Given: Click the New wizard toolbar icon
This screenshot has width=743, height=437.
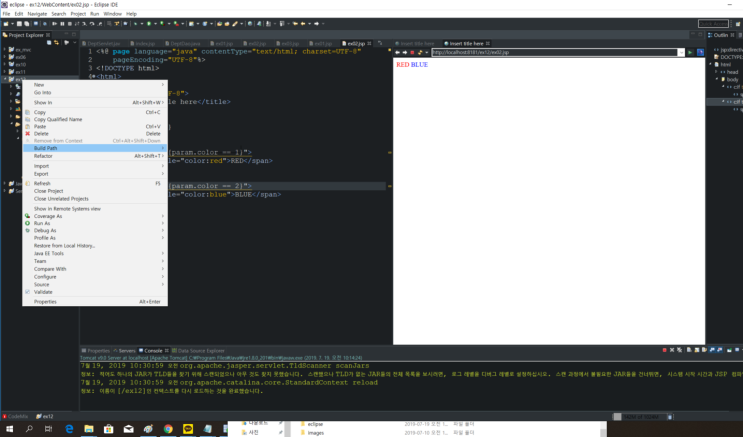Looking at the screenshot, I should point(6,24).
